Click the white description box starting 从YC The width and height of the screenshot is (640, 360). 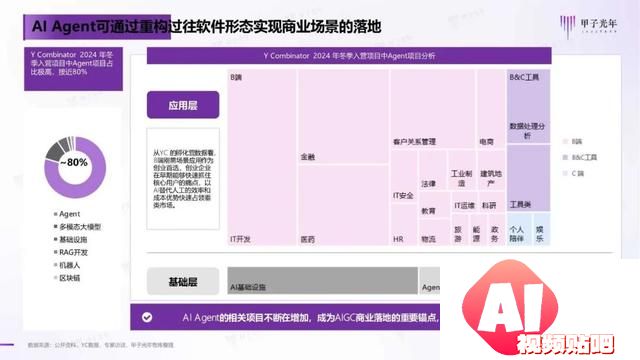point(183,179)
